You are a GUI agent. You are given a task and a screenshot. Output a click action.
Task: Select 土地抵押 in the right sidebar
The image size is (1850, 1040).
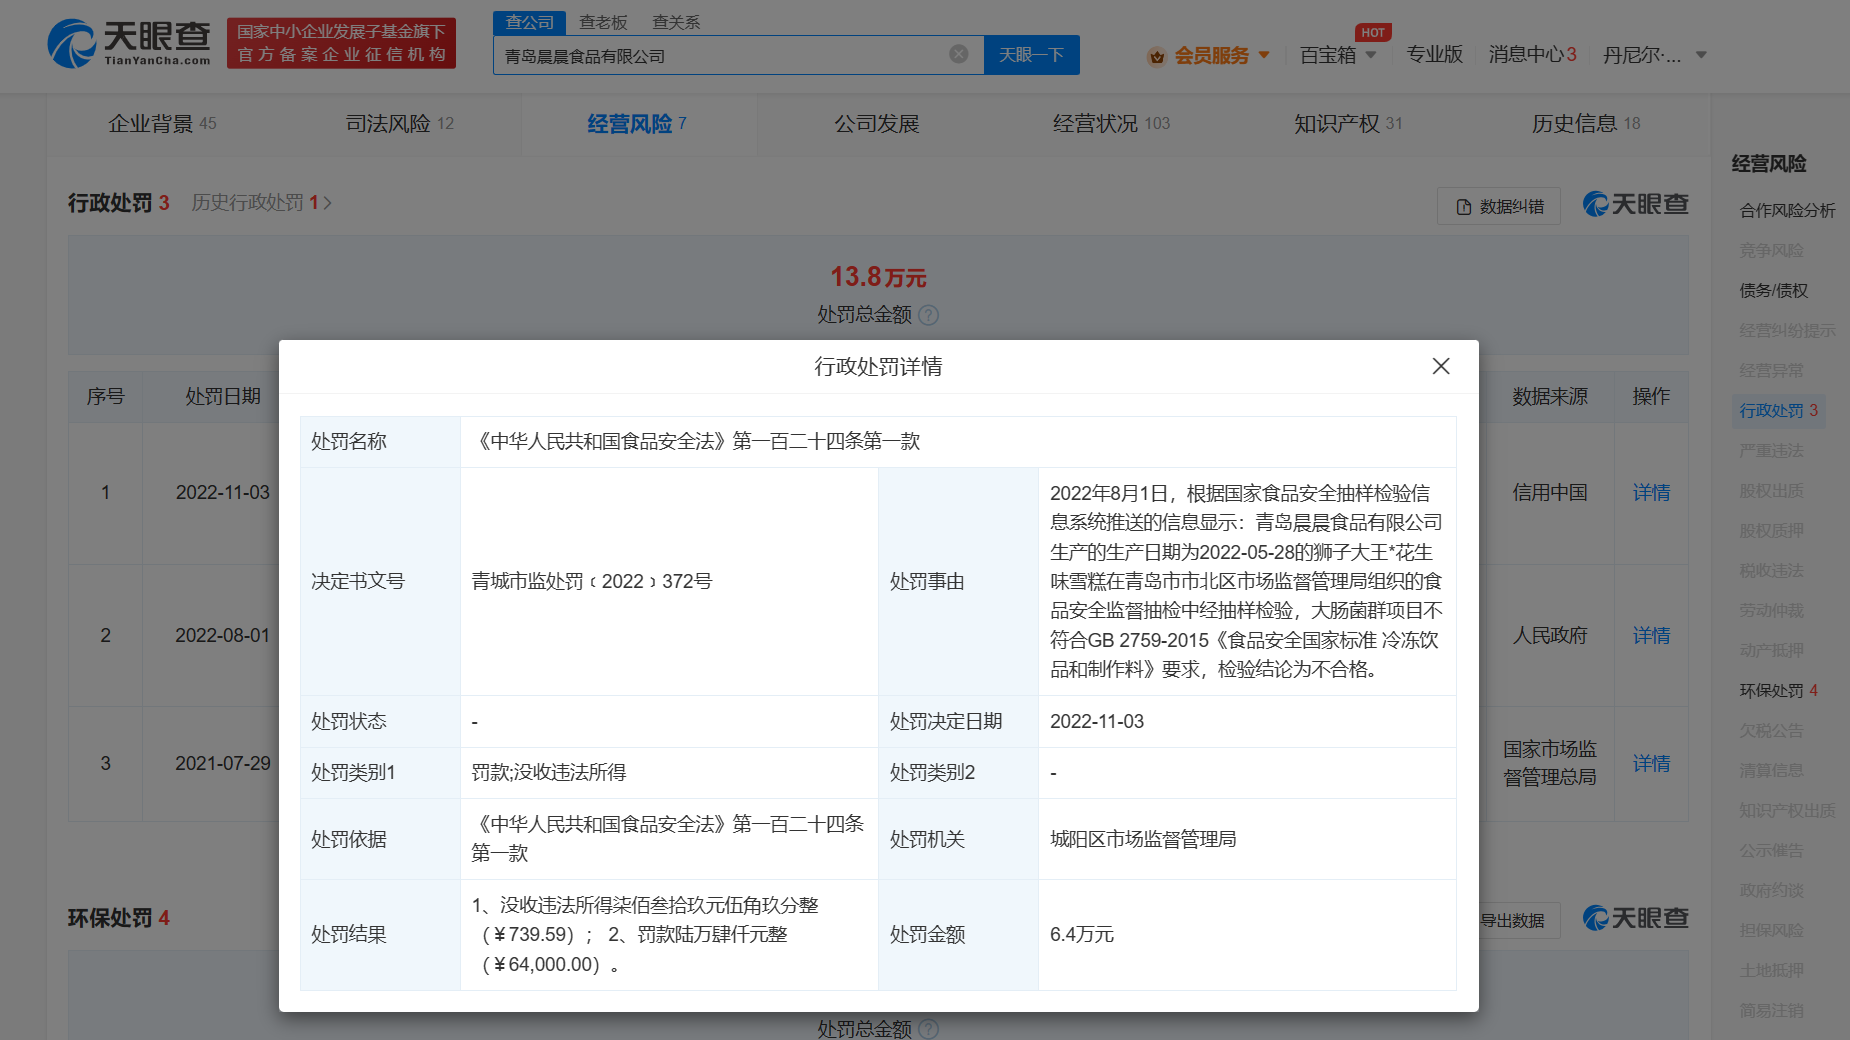tap(1771, 971)
